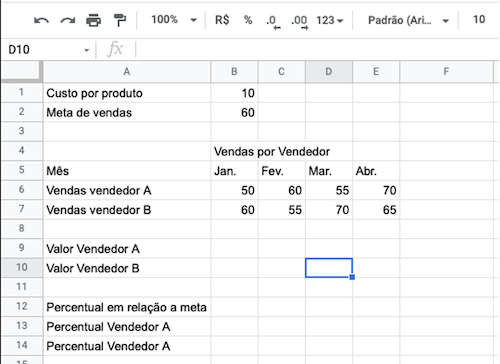Click 'Percentual Vendedor A' in row 13
Viewport: 500px width, 364px height.
tap(127, 327)
